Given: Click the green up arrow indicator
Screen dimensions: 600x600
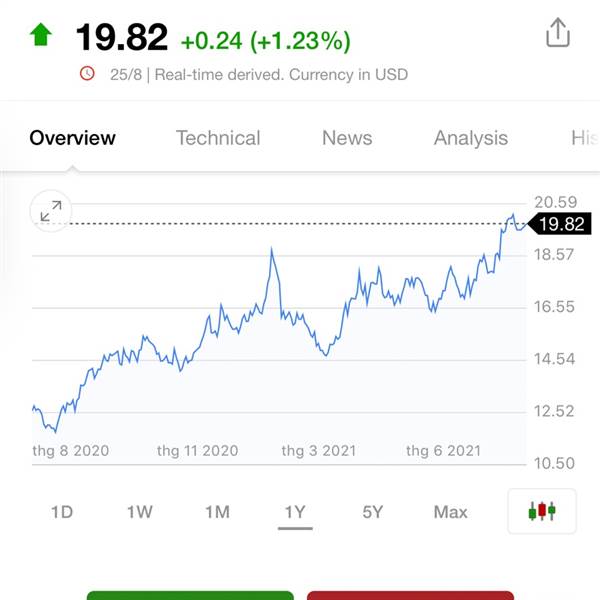Looking at the screenshot, I should pos(41,36).
